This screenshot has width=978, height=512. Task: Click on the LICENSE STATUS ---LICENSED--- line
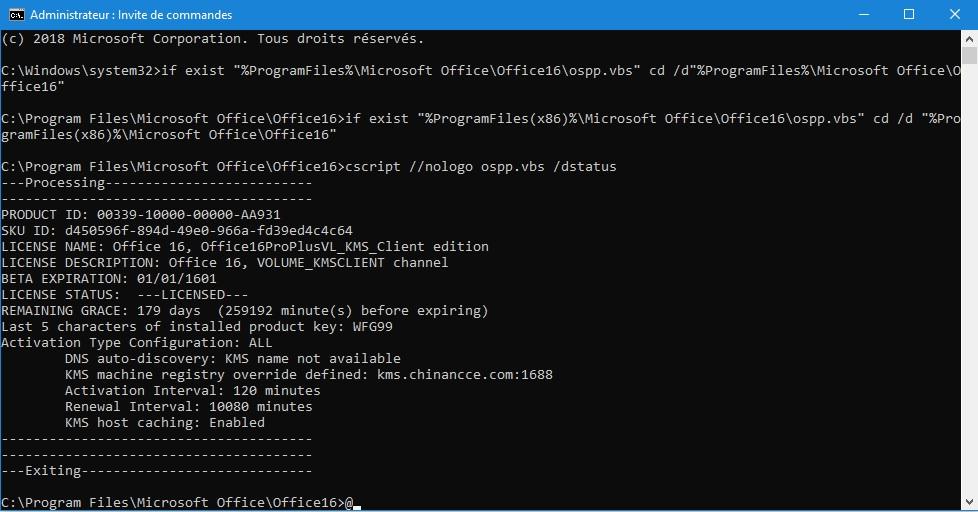coord(125,294)
